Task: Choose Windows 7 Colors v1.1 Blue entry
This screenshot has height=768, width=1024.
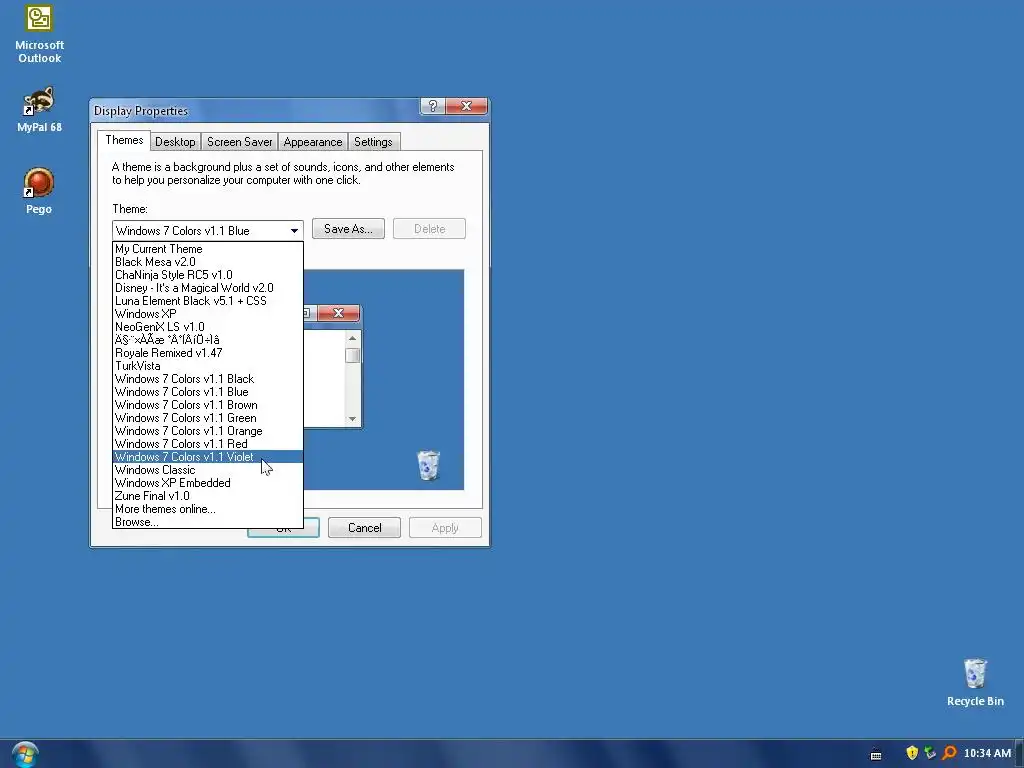Action: pyautogui.click(x=208, y=392)
